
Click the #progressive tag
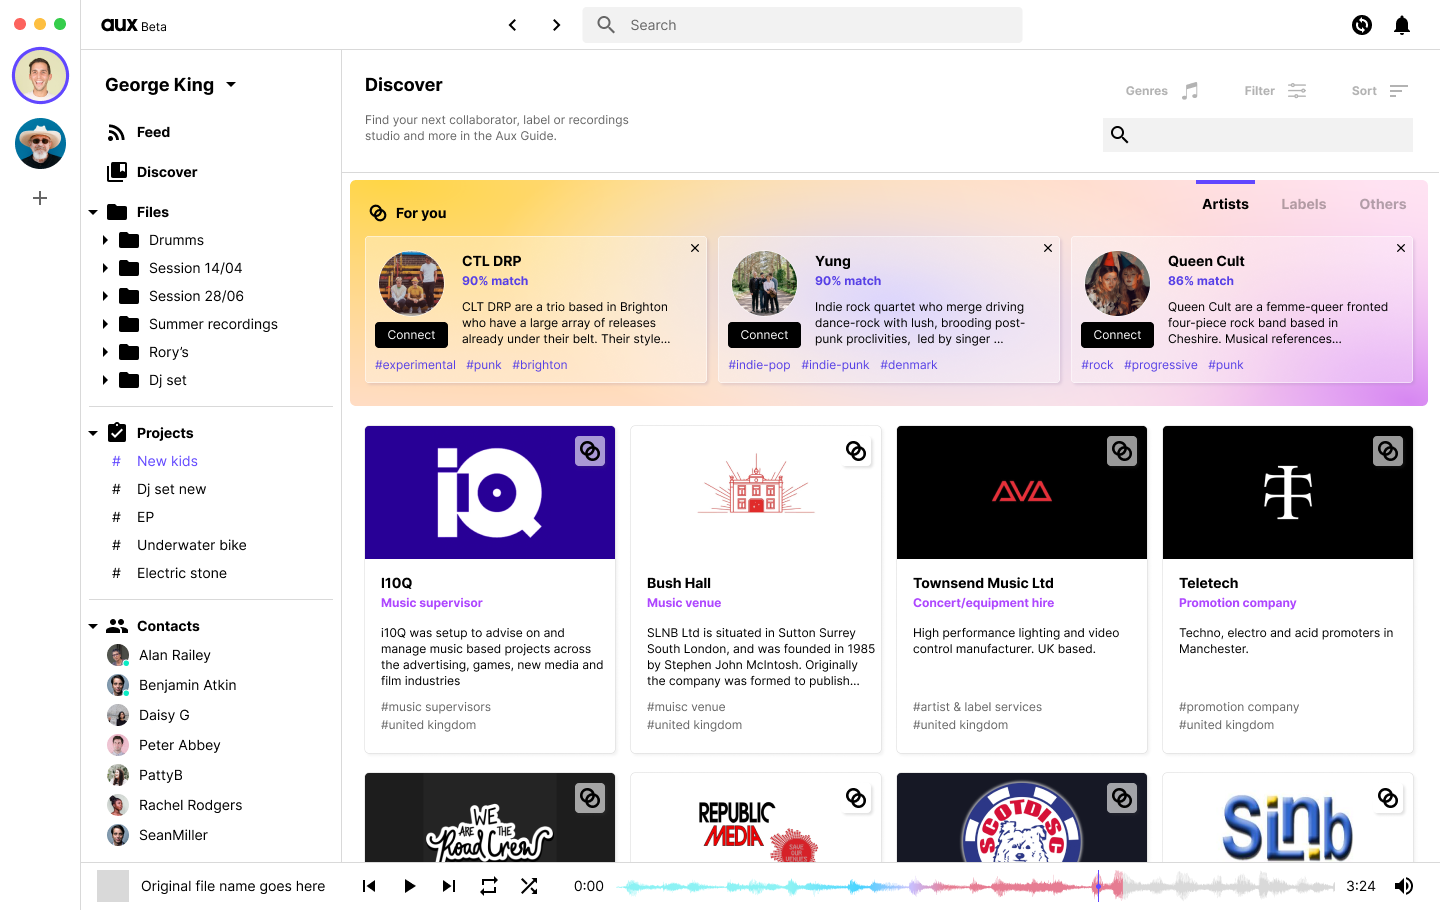coord(1160,365)
